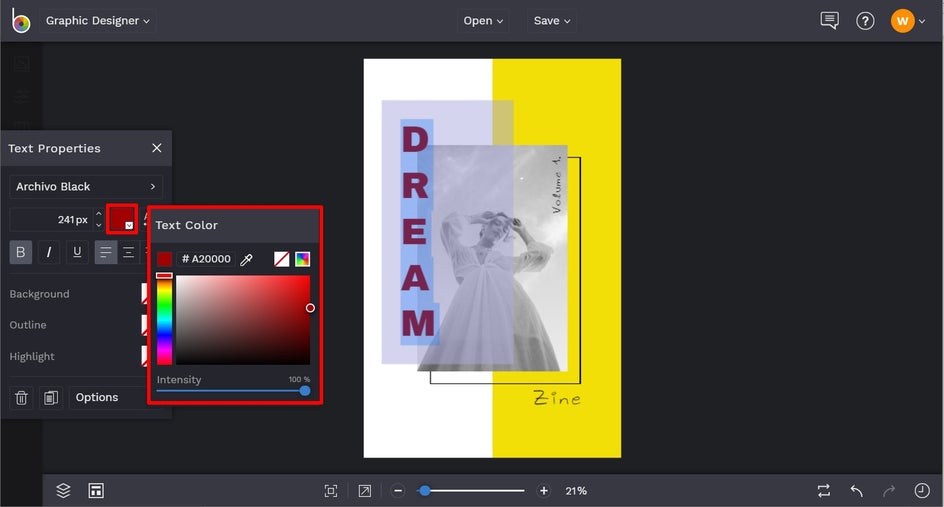This screenshot has width=944, height=507.
Task: Expand the Graphic Designer dropdown
Action: (97, 21)
